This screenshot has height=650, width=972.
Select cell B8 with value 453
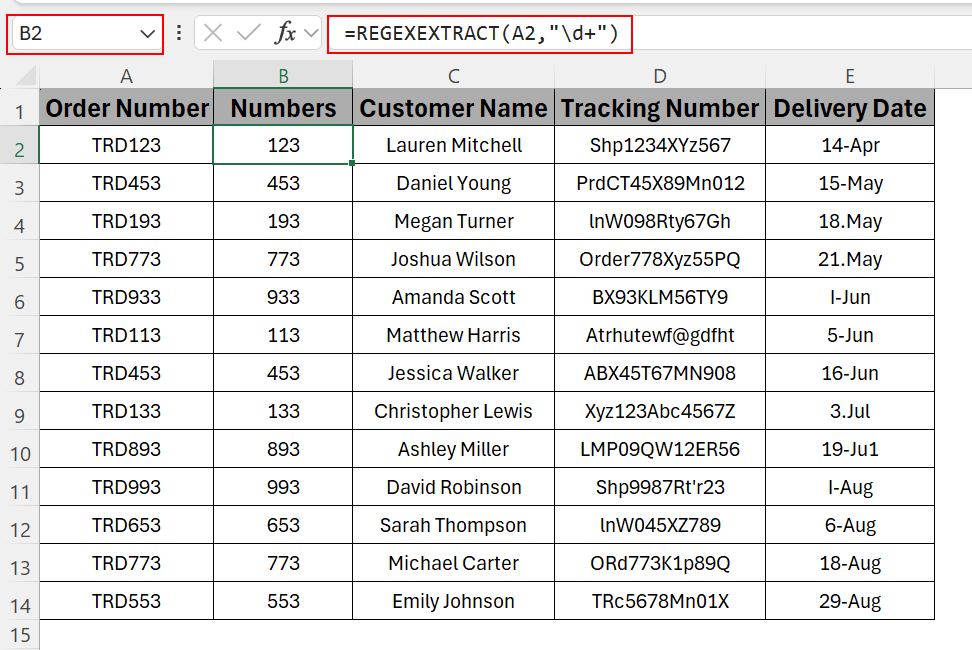click(283, 373)
